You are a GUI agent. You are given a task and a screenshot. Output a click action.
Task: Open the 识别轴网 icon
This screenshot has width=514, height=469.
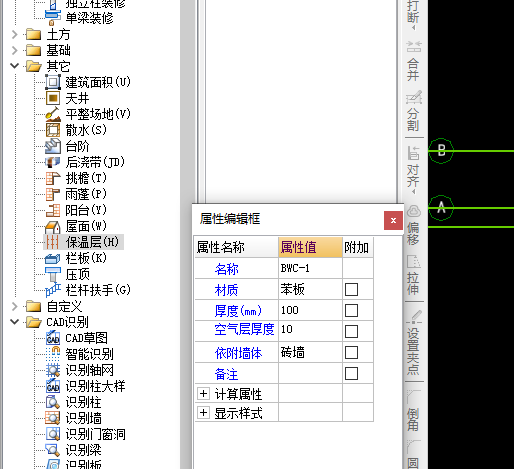[53, 370]
